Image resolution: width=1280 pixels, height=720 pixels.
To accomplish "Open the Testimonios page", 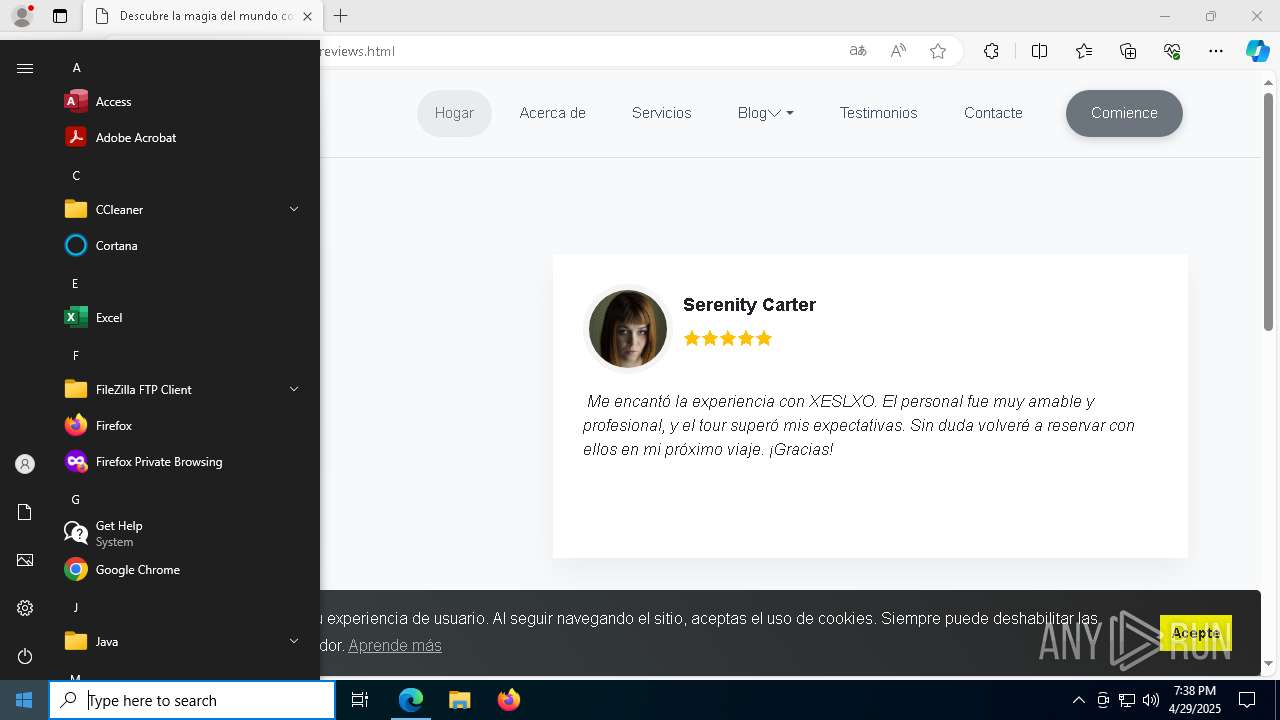I will tap(878, 113).
